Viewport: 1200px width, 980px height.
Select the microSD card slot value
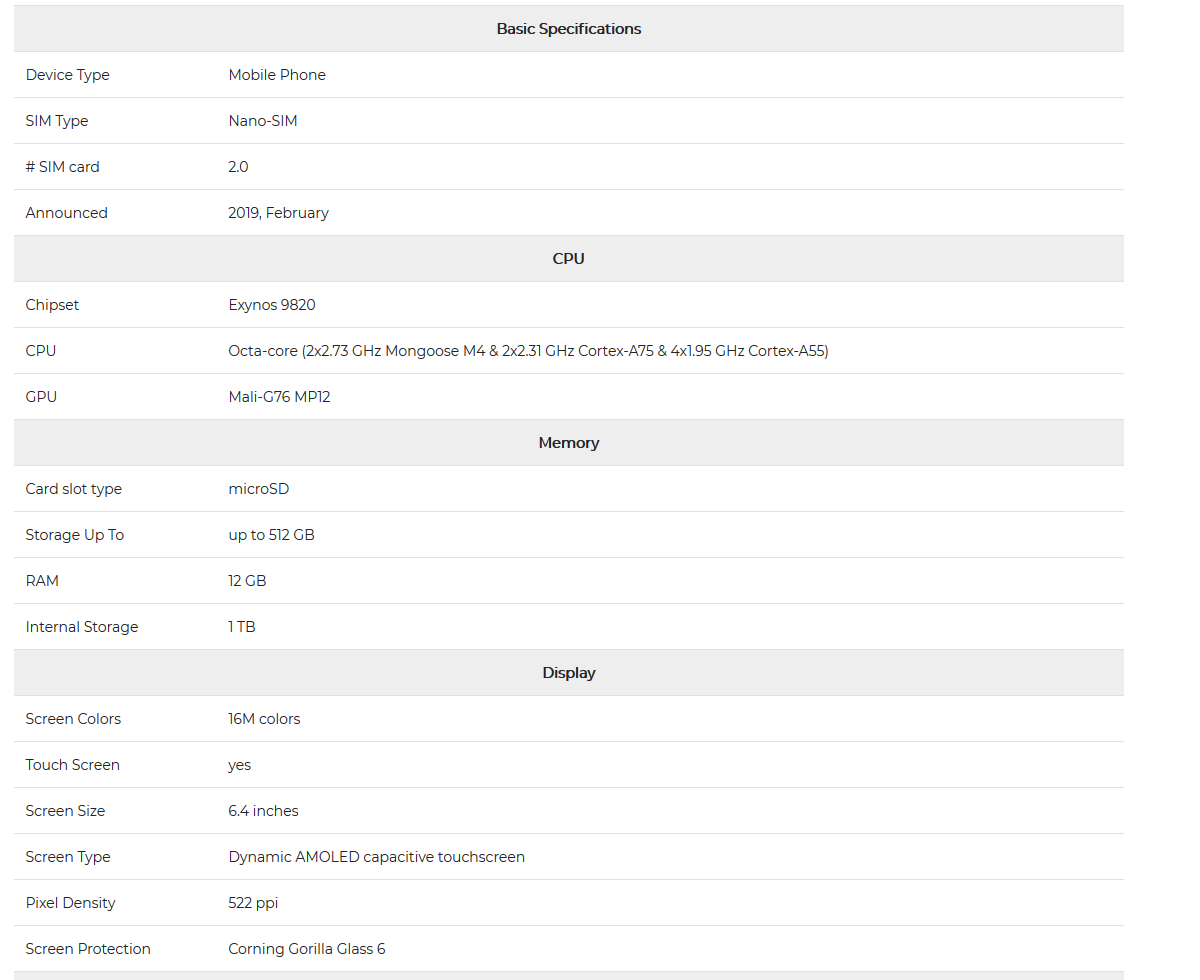click(259, 489)
